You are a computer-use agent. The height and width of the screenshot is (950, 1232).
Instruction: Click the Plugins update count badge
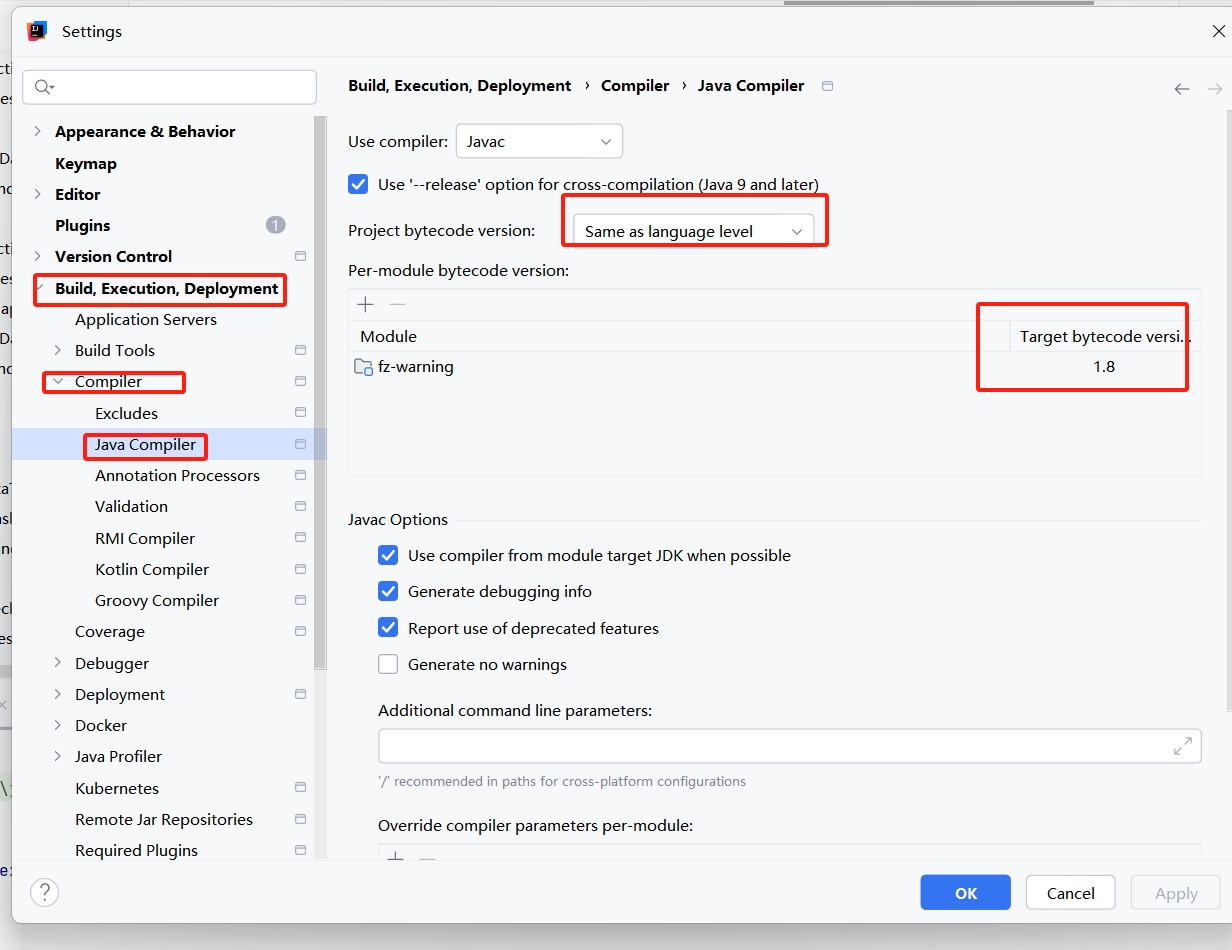click(x=276, y=225)
